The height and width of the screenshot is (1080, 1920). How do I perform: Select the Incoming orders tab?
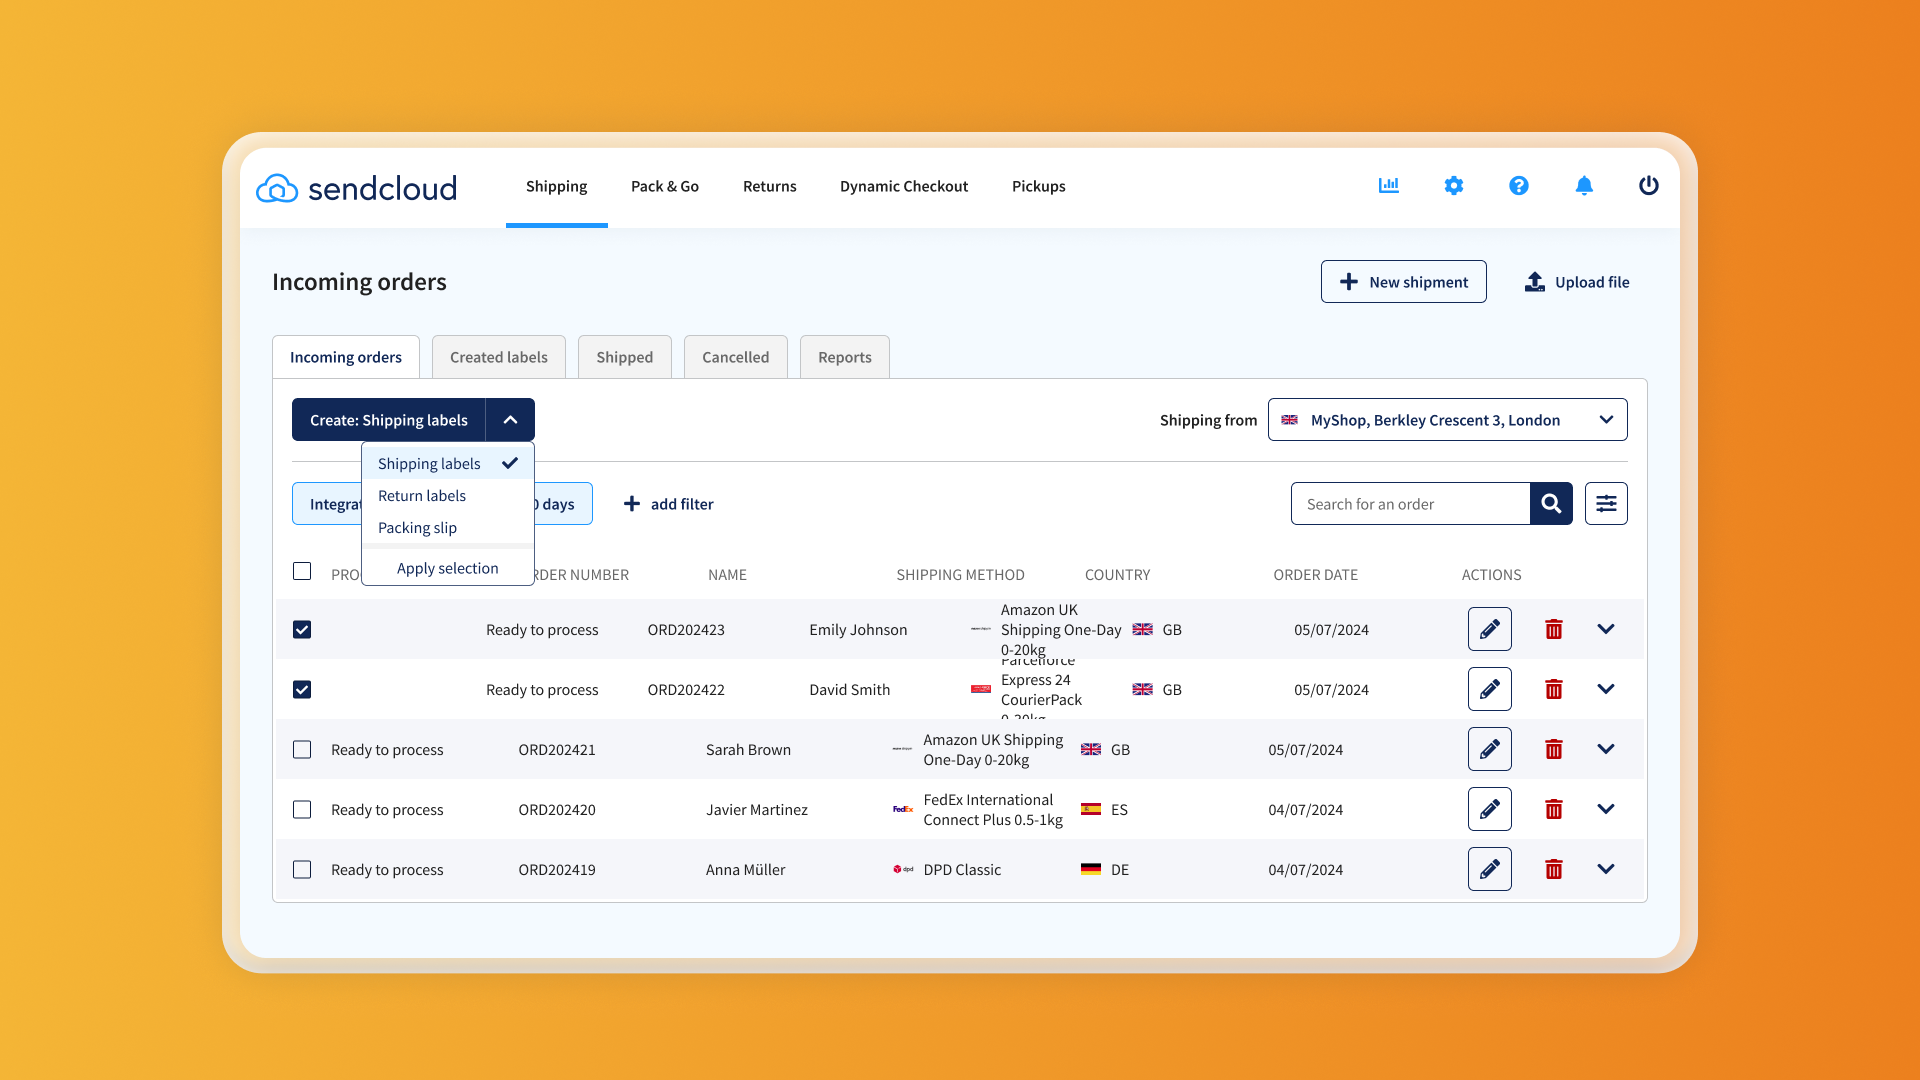pyautogui.click(x=346, y=357)
